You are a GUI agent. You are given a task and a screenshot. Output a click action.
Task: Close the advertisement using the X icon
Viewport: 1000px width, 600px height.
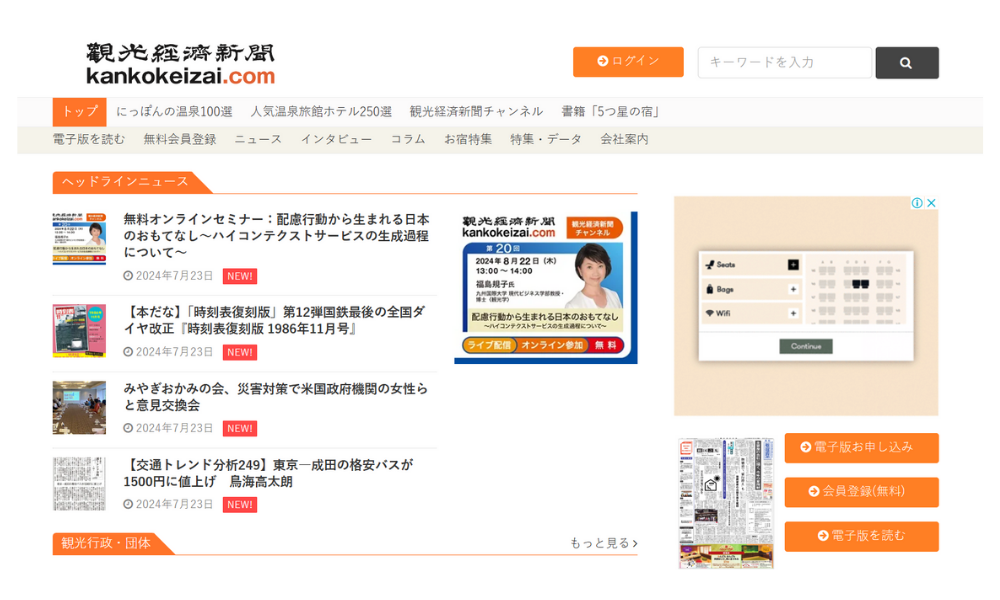(931, 203)
